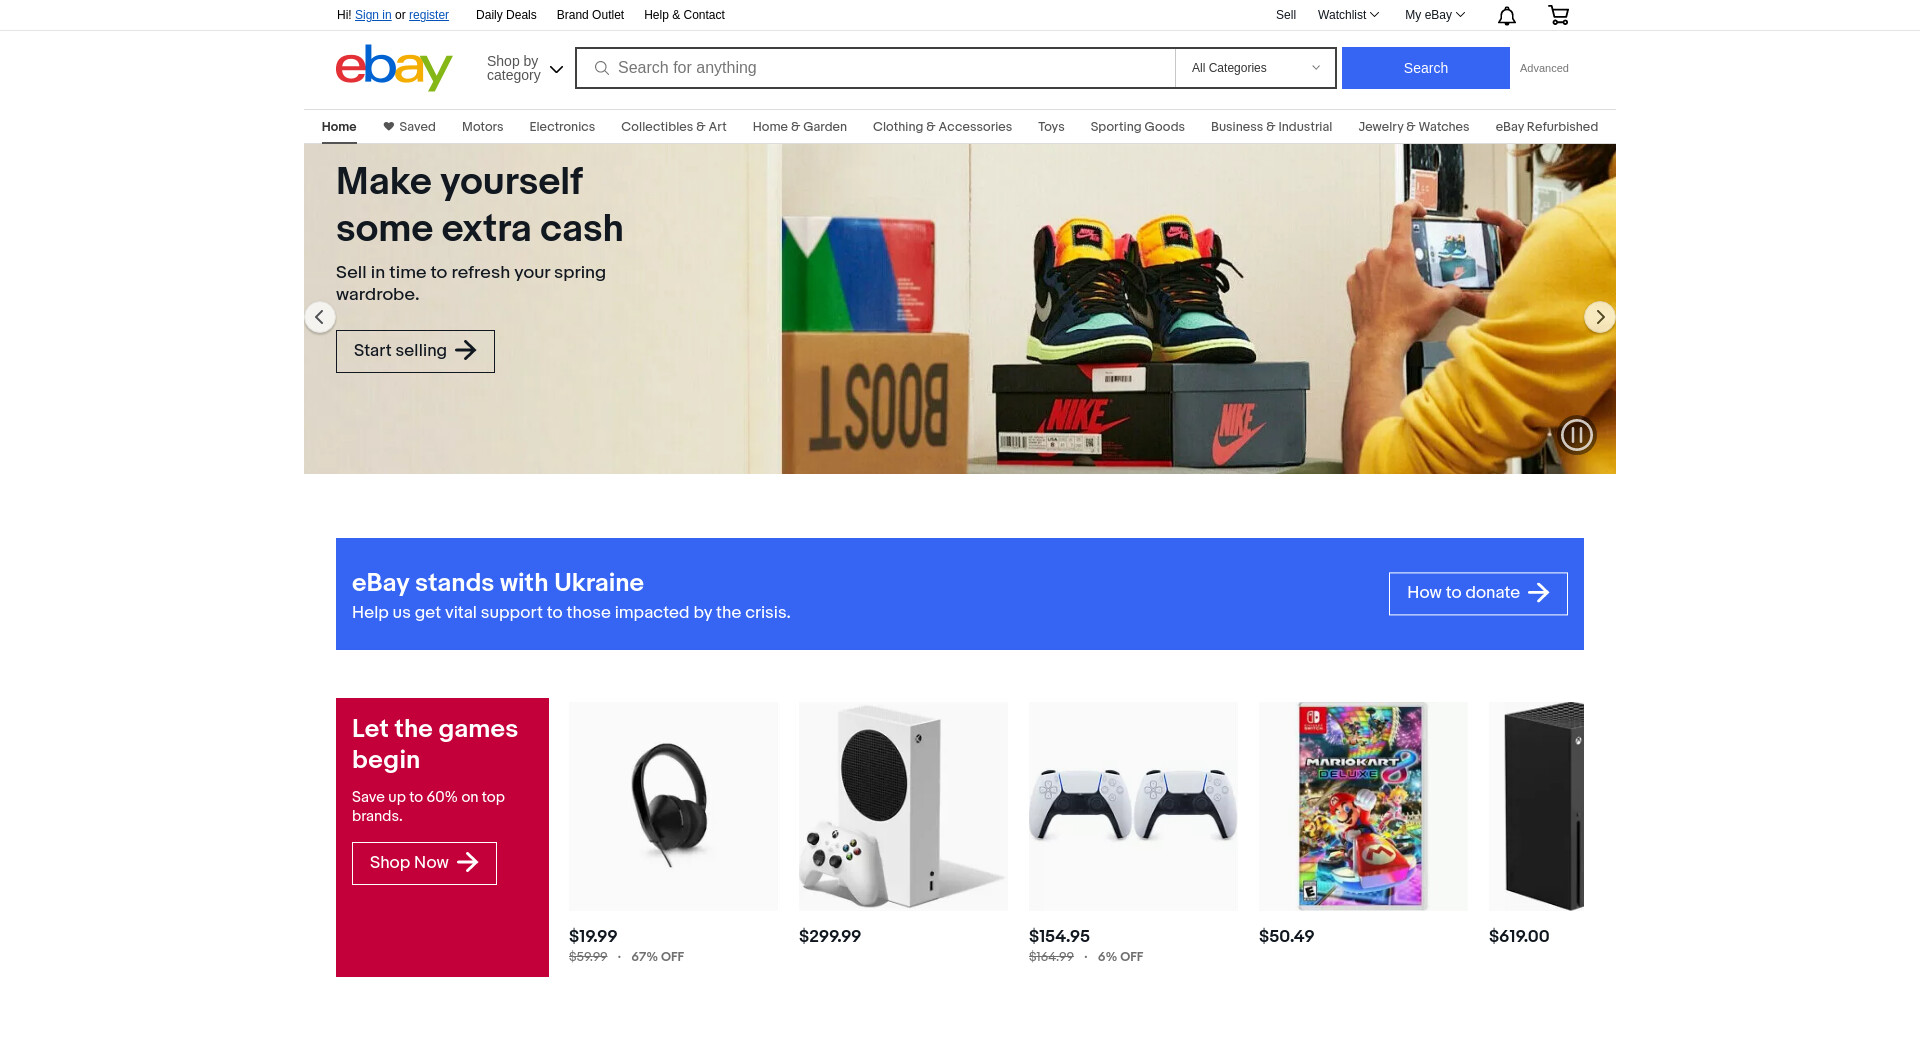
Task: Click the blue Search button
Action: tap(1425, 68)
